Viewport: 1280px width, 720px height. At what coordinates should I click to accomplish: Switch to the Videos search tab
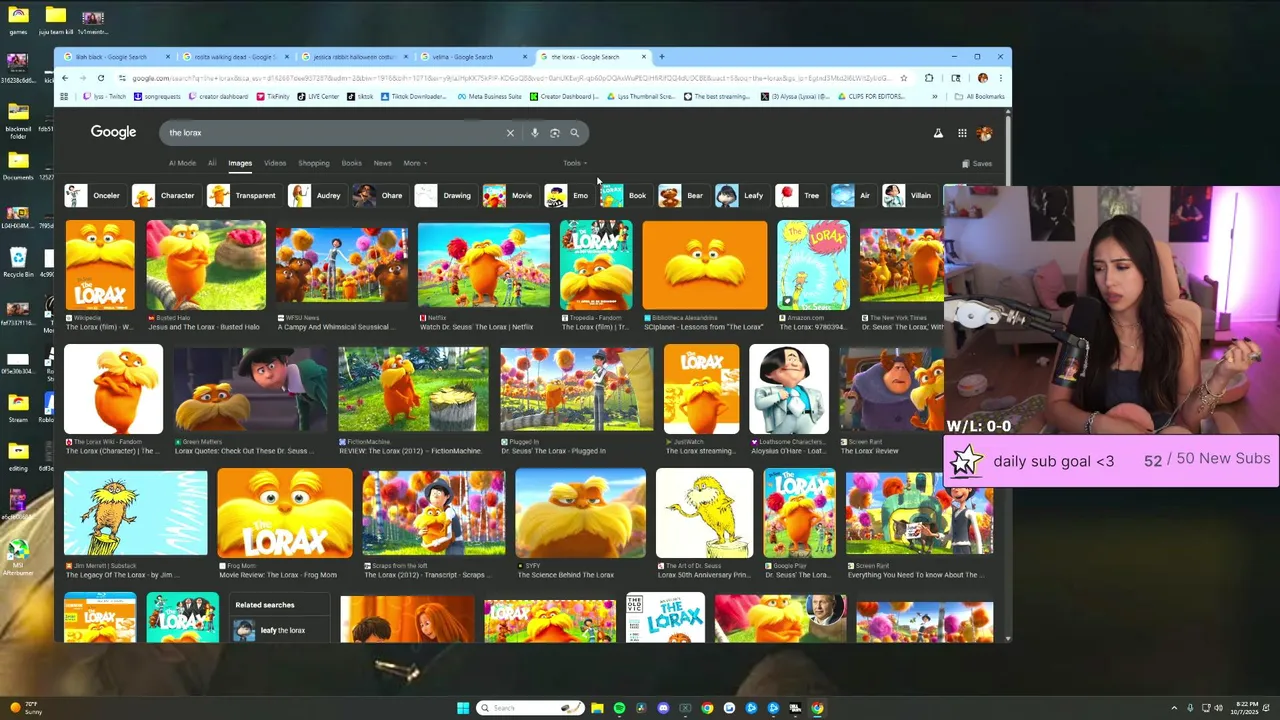[x=275, y=163]
